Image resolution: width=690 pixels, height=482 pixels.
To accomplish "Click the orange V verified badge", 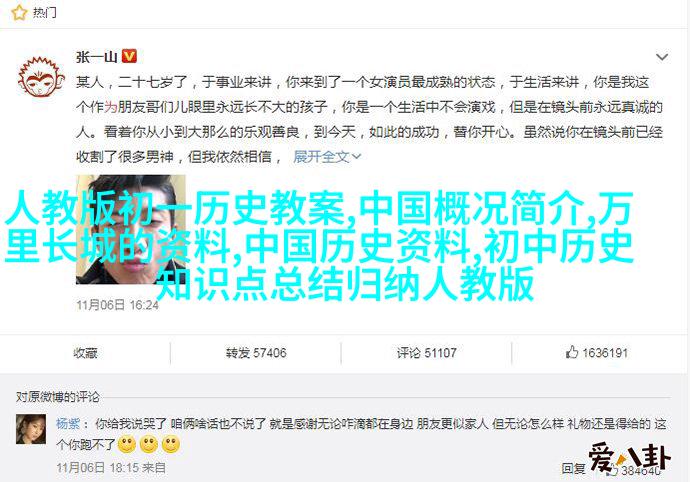I will (x=129, y=56).
